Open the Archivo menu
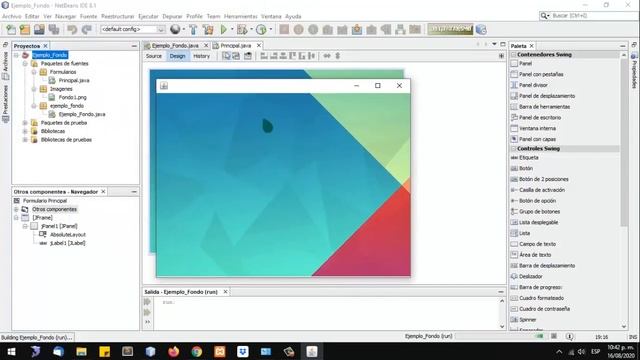Screen dimensions: 640x360 11,16
